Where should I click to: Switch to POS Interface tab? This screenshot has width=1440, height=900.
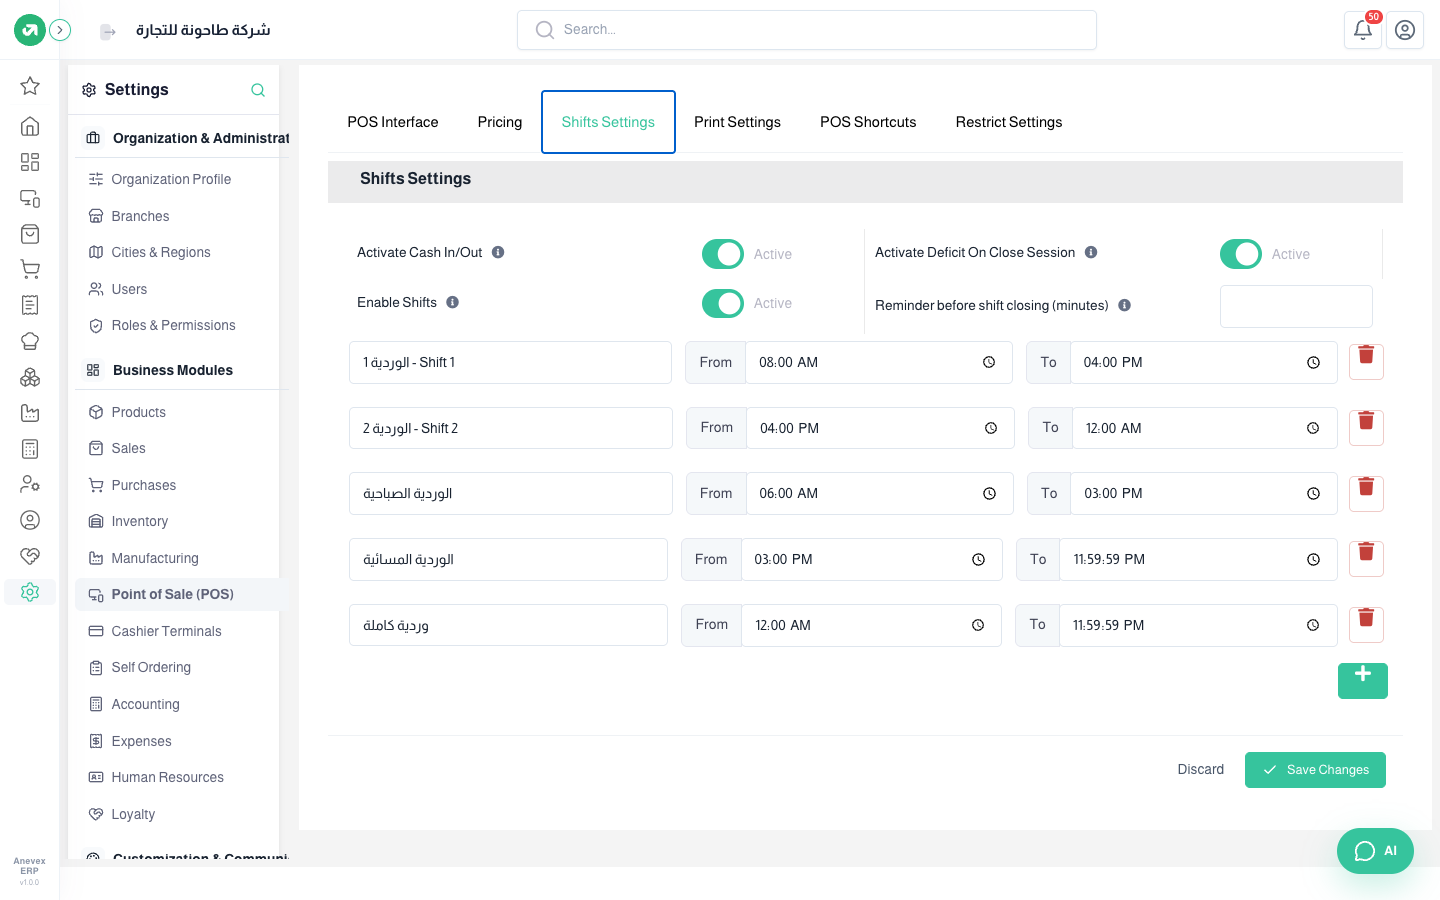coord(393,122)
